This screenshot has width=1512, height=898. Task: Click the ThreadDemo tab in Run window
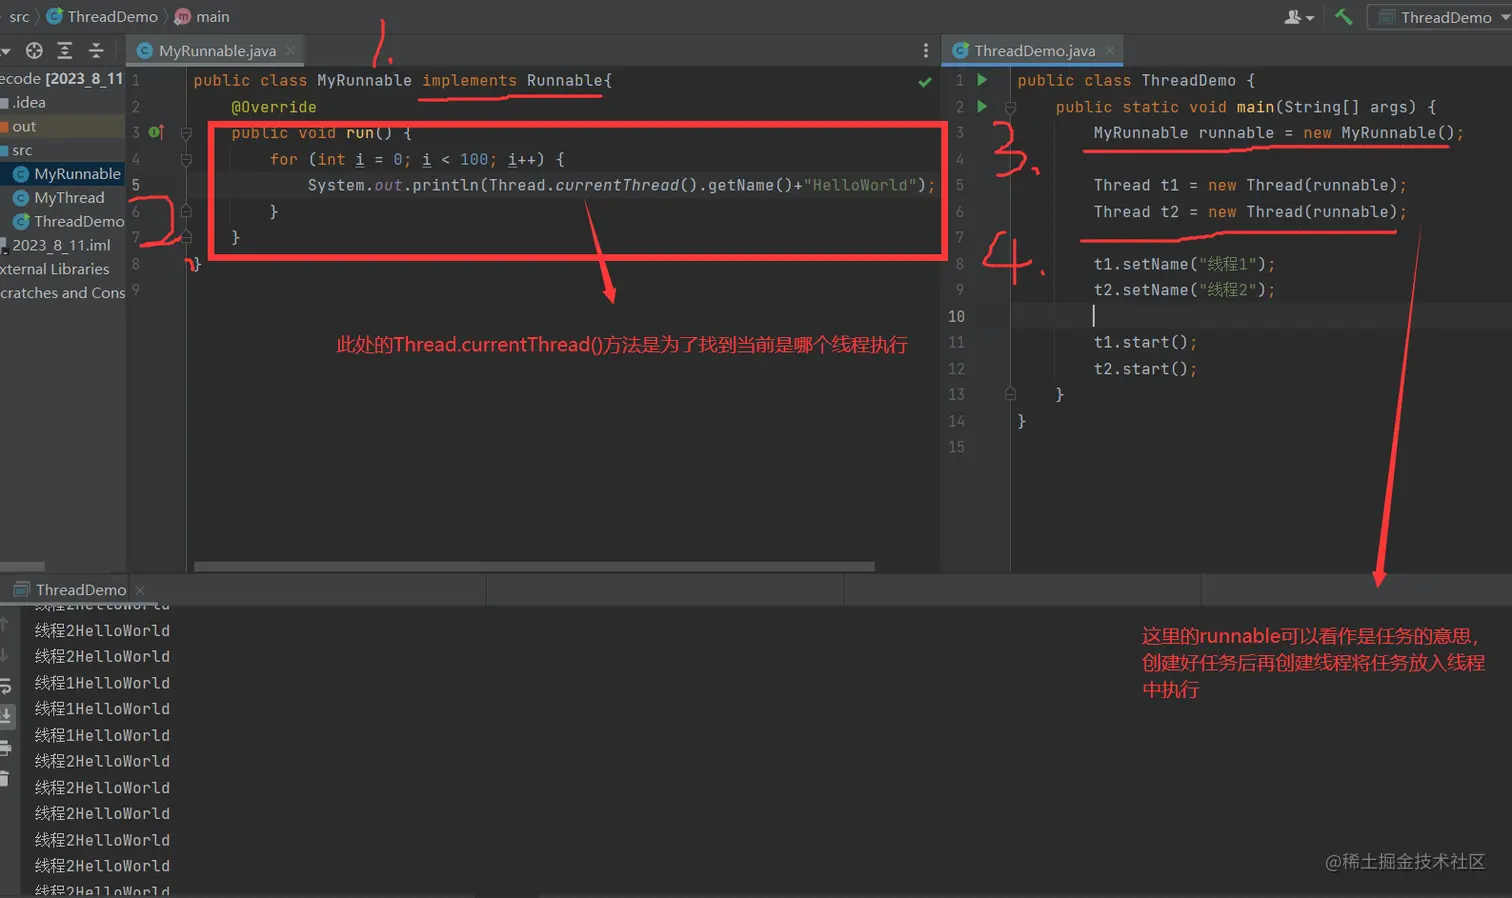pos(80,590)
